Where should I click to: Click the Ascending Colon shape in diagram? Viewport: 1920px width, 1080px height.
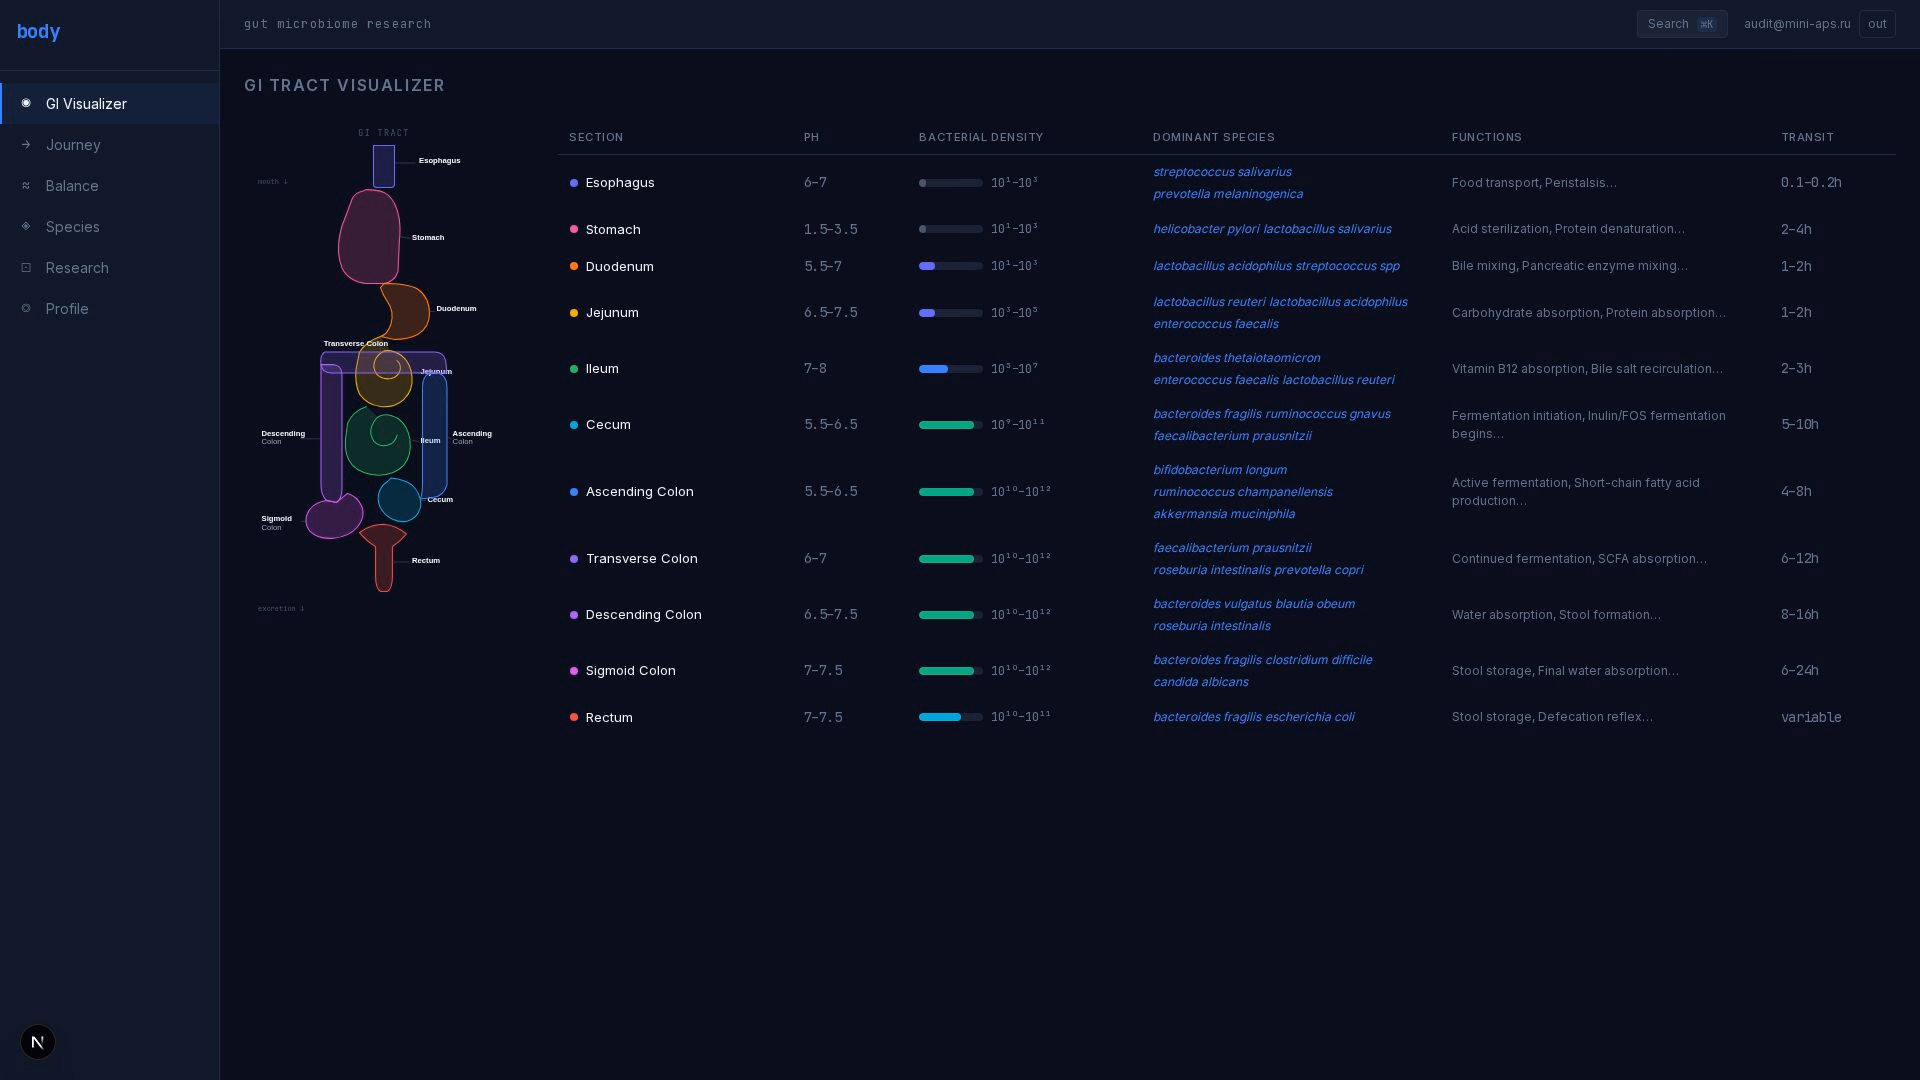[x=435, y=435]
